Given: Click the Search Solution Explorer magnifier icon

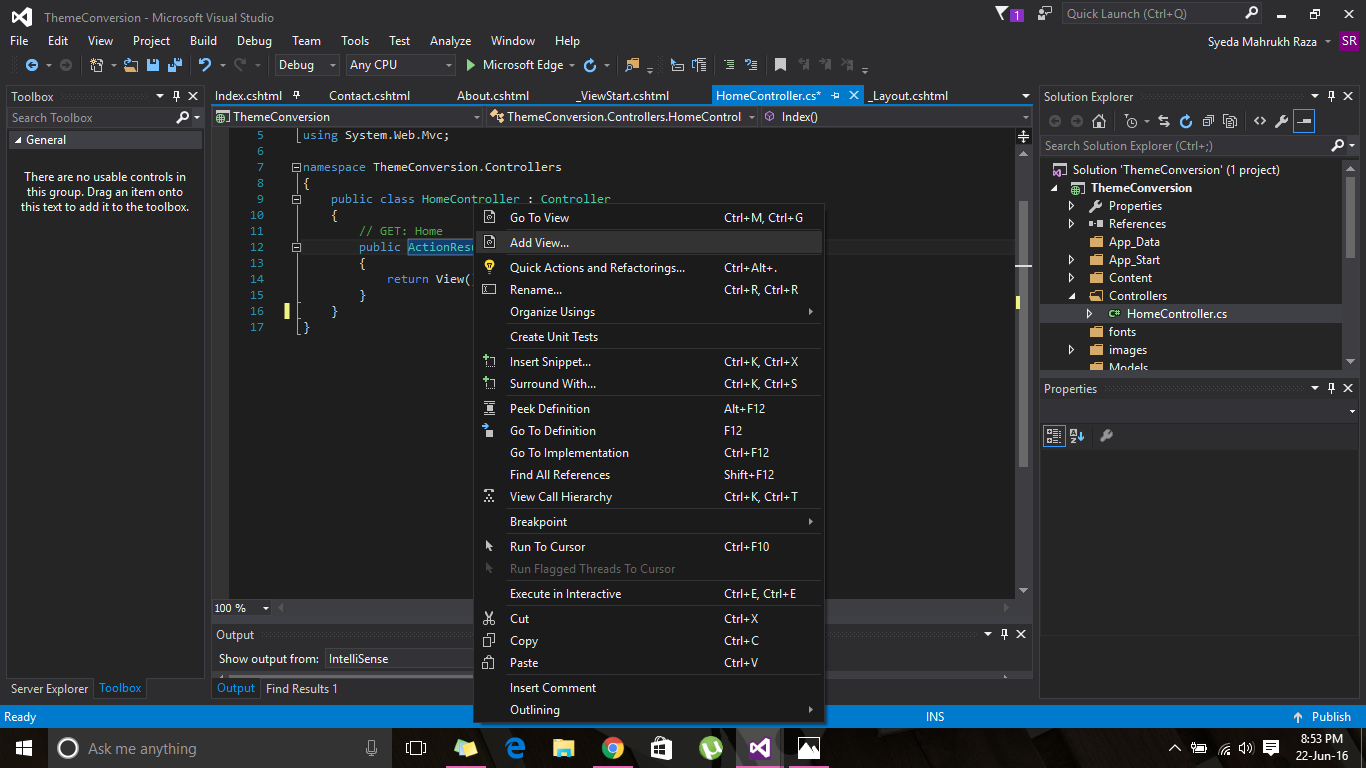Looking at the screenshot, I should pyautogui.click(x=1337, y=145).
